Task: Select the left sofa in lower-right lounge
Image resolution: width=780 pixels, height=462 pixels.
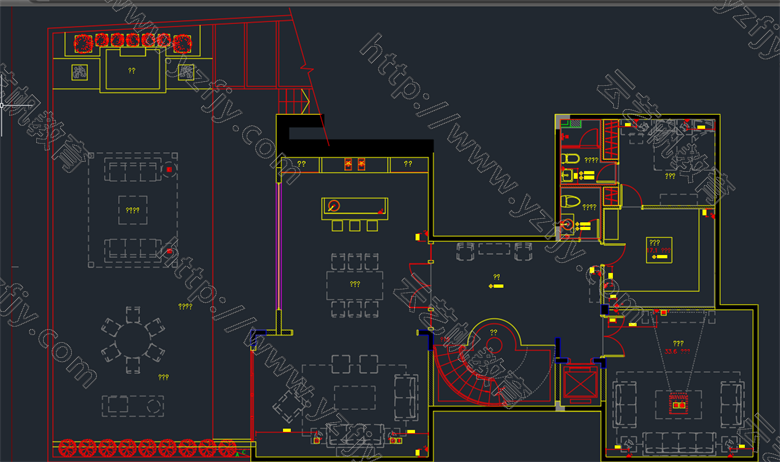Action: click(x=625, y=404)
